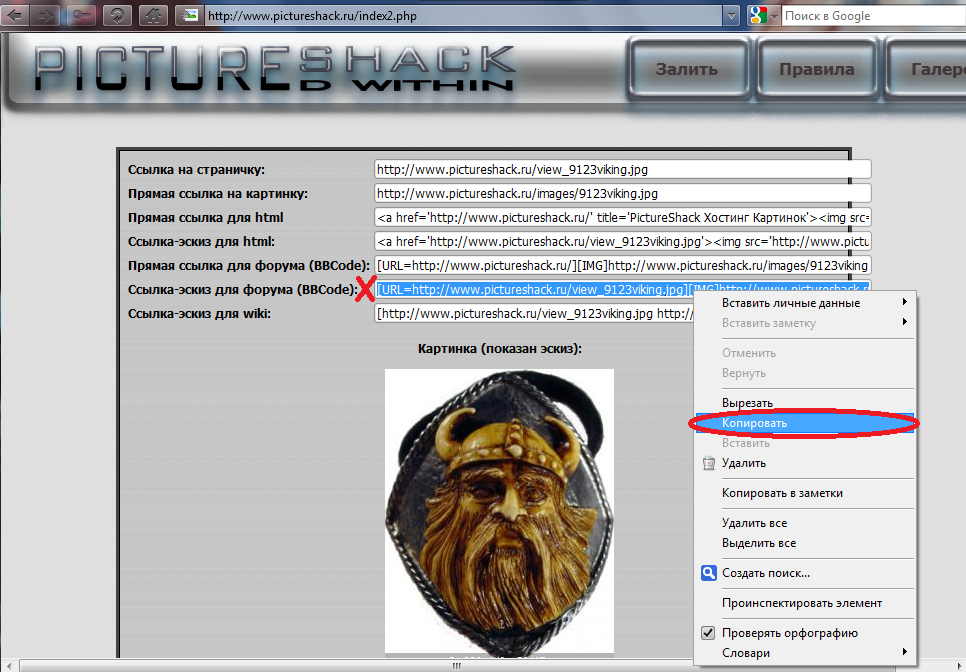Click the browser address bar
966x672 pixels.
click(463, 16)
